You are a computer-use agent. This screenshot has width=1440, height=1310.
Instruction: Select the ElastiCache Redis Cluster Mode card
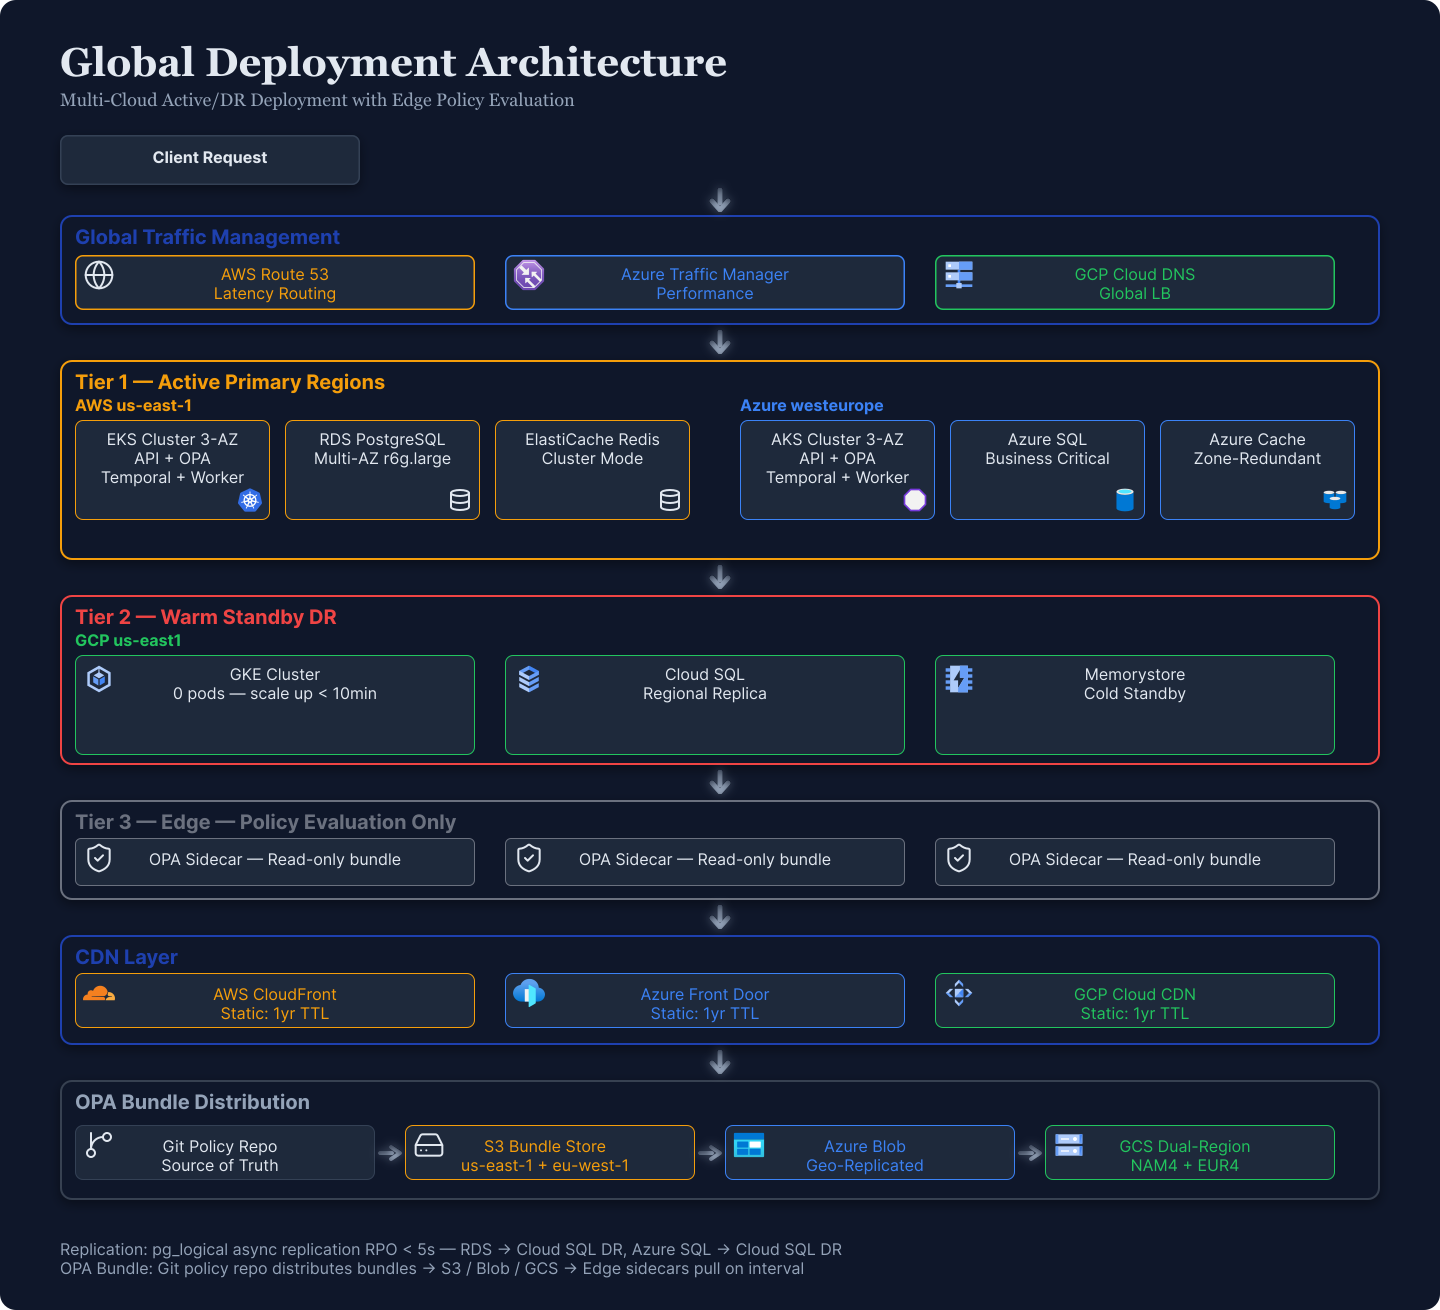[x=593, y=470]
